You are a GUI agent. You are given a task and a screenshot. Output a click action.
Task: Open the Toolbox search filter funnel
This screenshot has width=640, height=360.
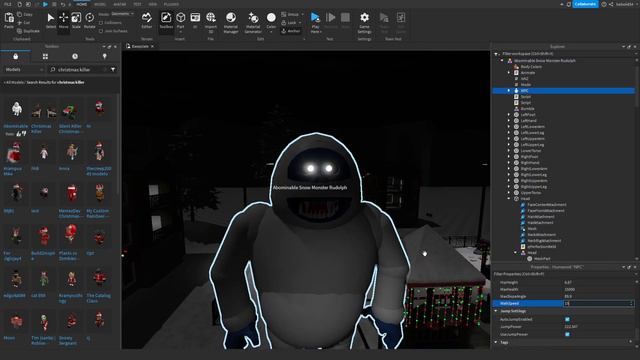pyautogui.click(x=113, y=69)
